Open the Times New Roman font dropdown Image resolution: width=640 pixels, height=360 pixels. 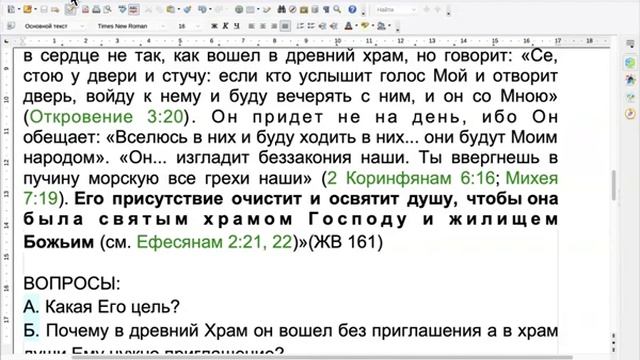[163, 26]
